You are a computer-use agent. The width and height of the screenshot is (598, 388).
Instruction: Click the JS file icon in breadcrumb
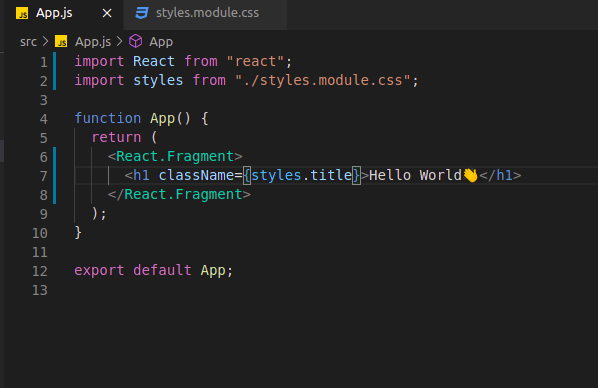[61, 41]
